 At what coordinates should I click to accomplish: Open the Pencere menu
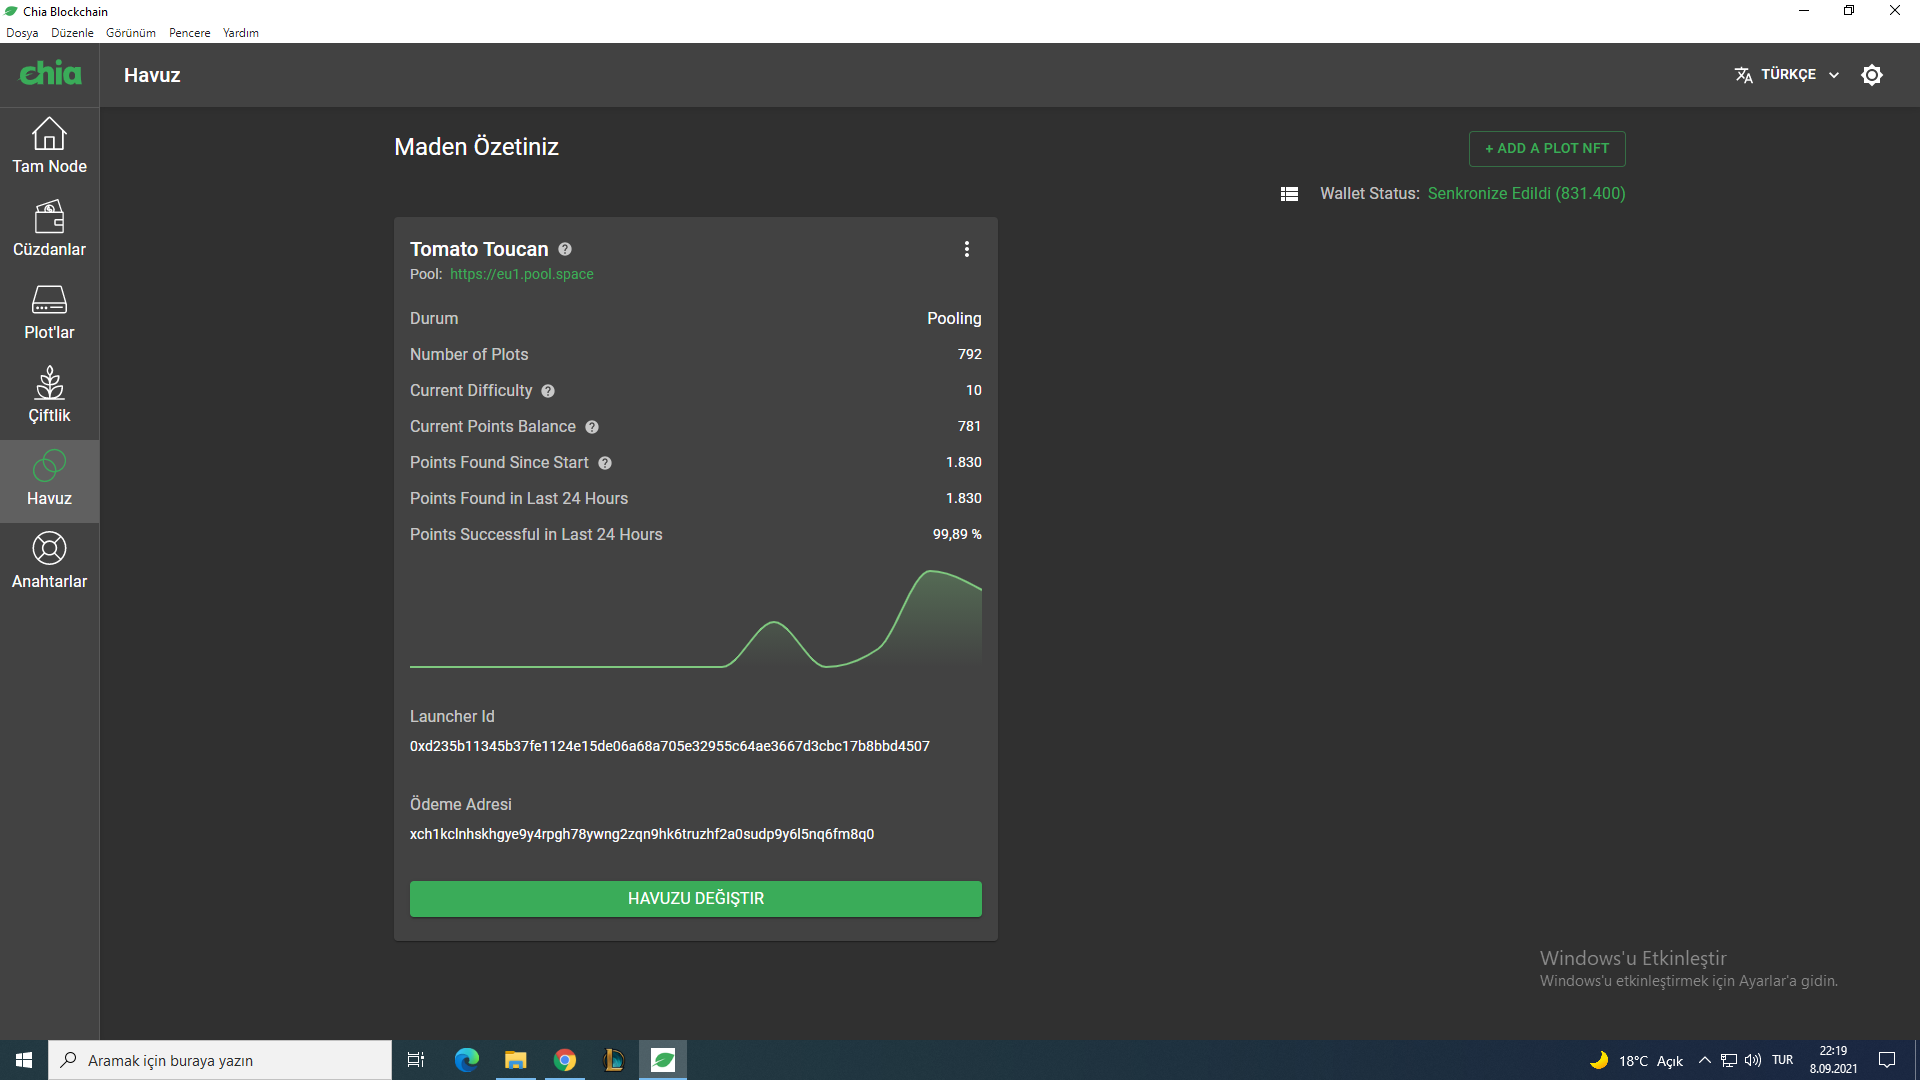tap(189, 33)
